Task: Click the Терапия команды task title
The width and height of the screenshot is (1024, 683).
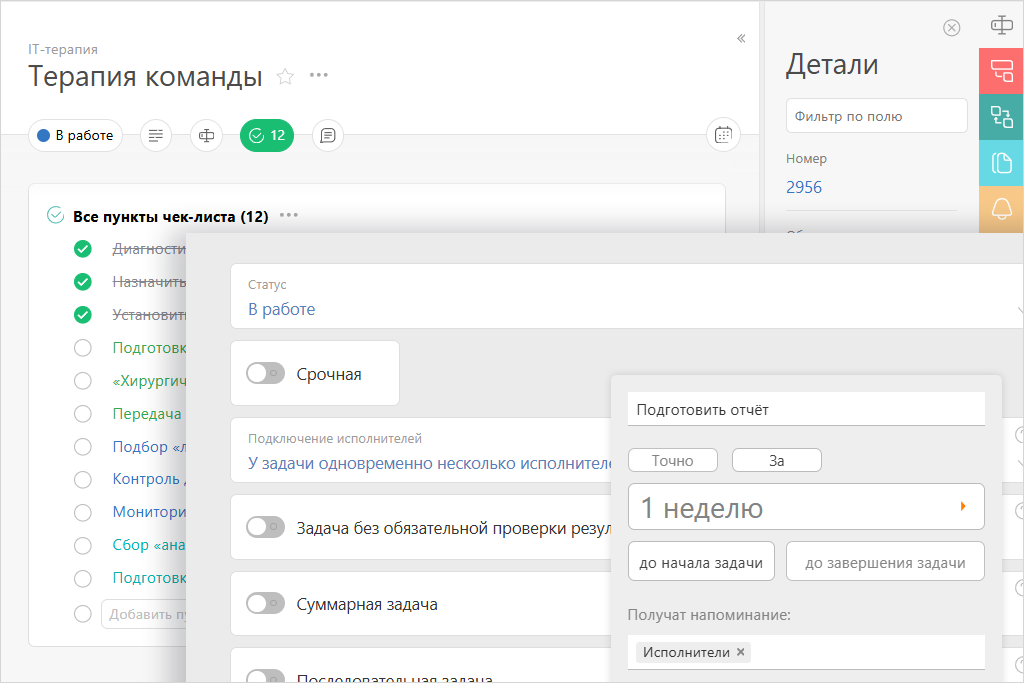Action: pos(145,76)
